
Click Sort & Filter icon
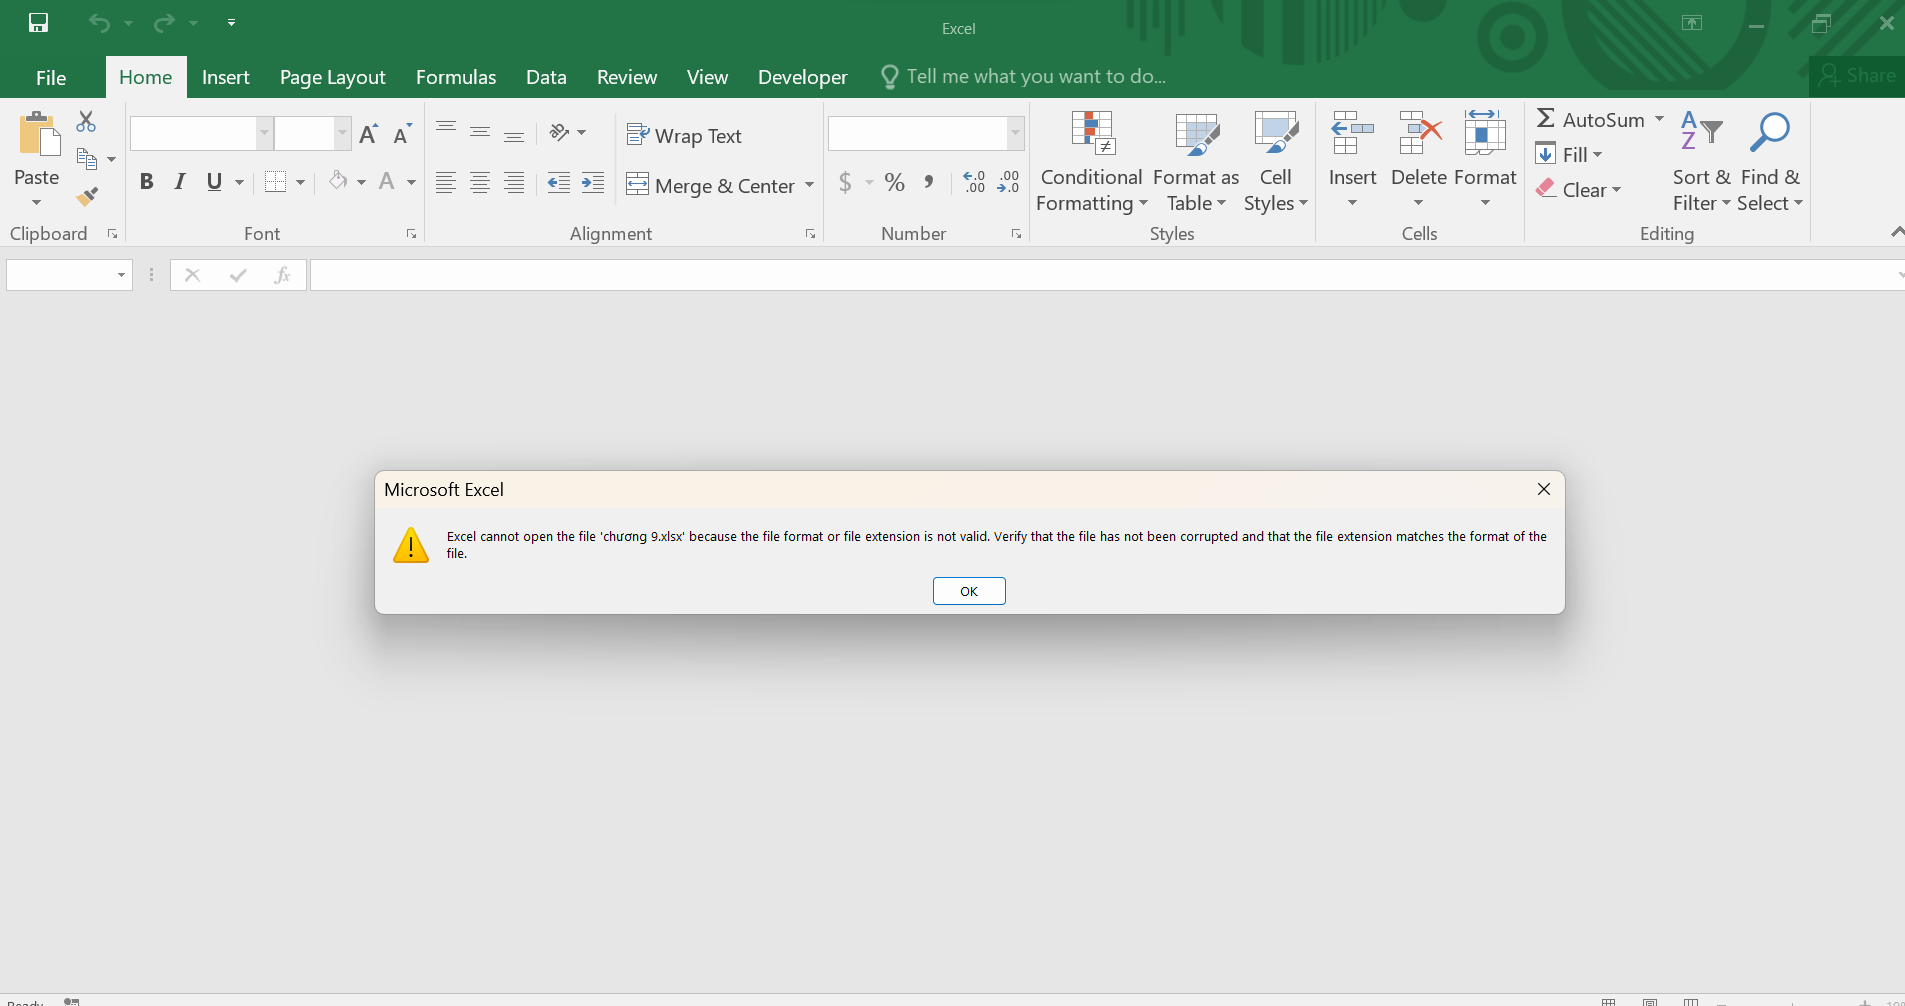pyautogui.click(x=1701, y=131)
